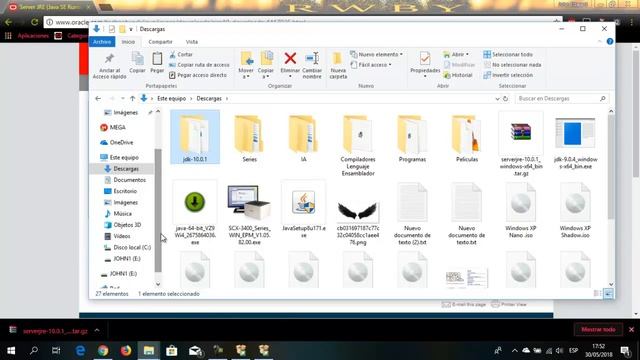Select Nuevo documento de texto (2).txt
This screenshot has width=640, height=360.
click(x=412, y=213)
